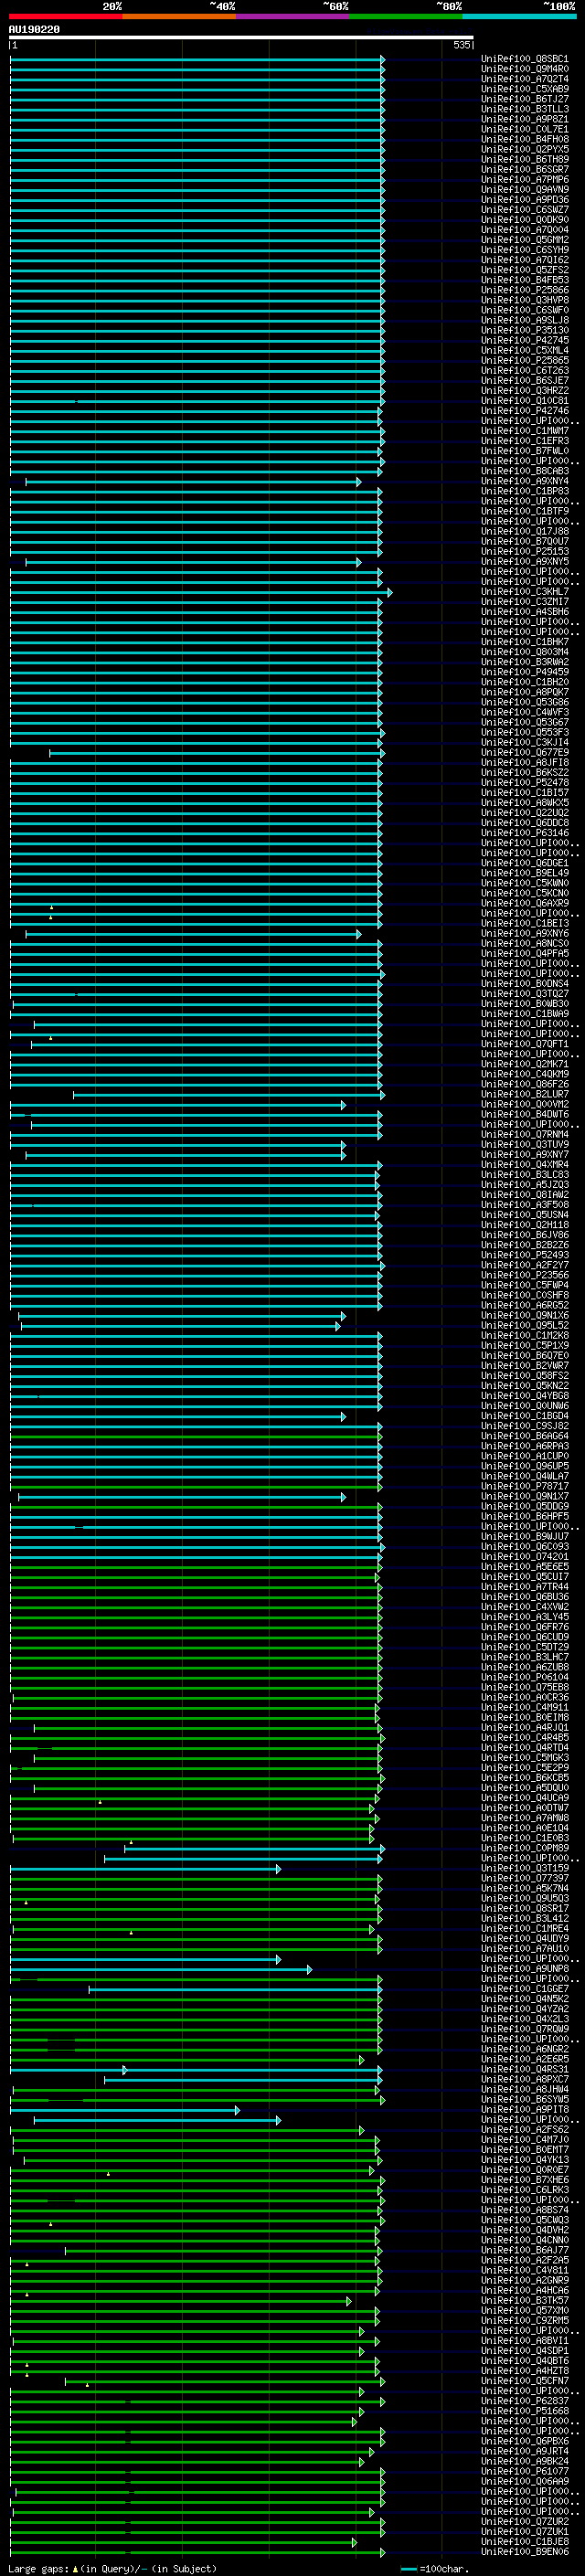The width and height of the screenshot is (585, 2576).
Task: Select hit label UniRef100_C6SYH9
Action: coord(525,250)
